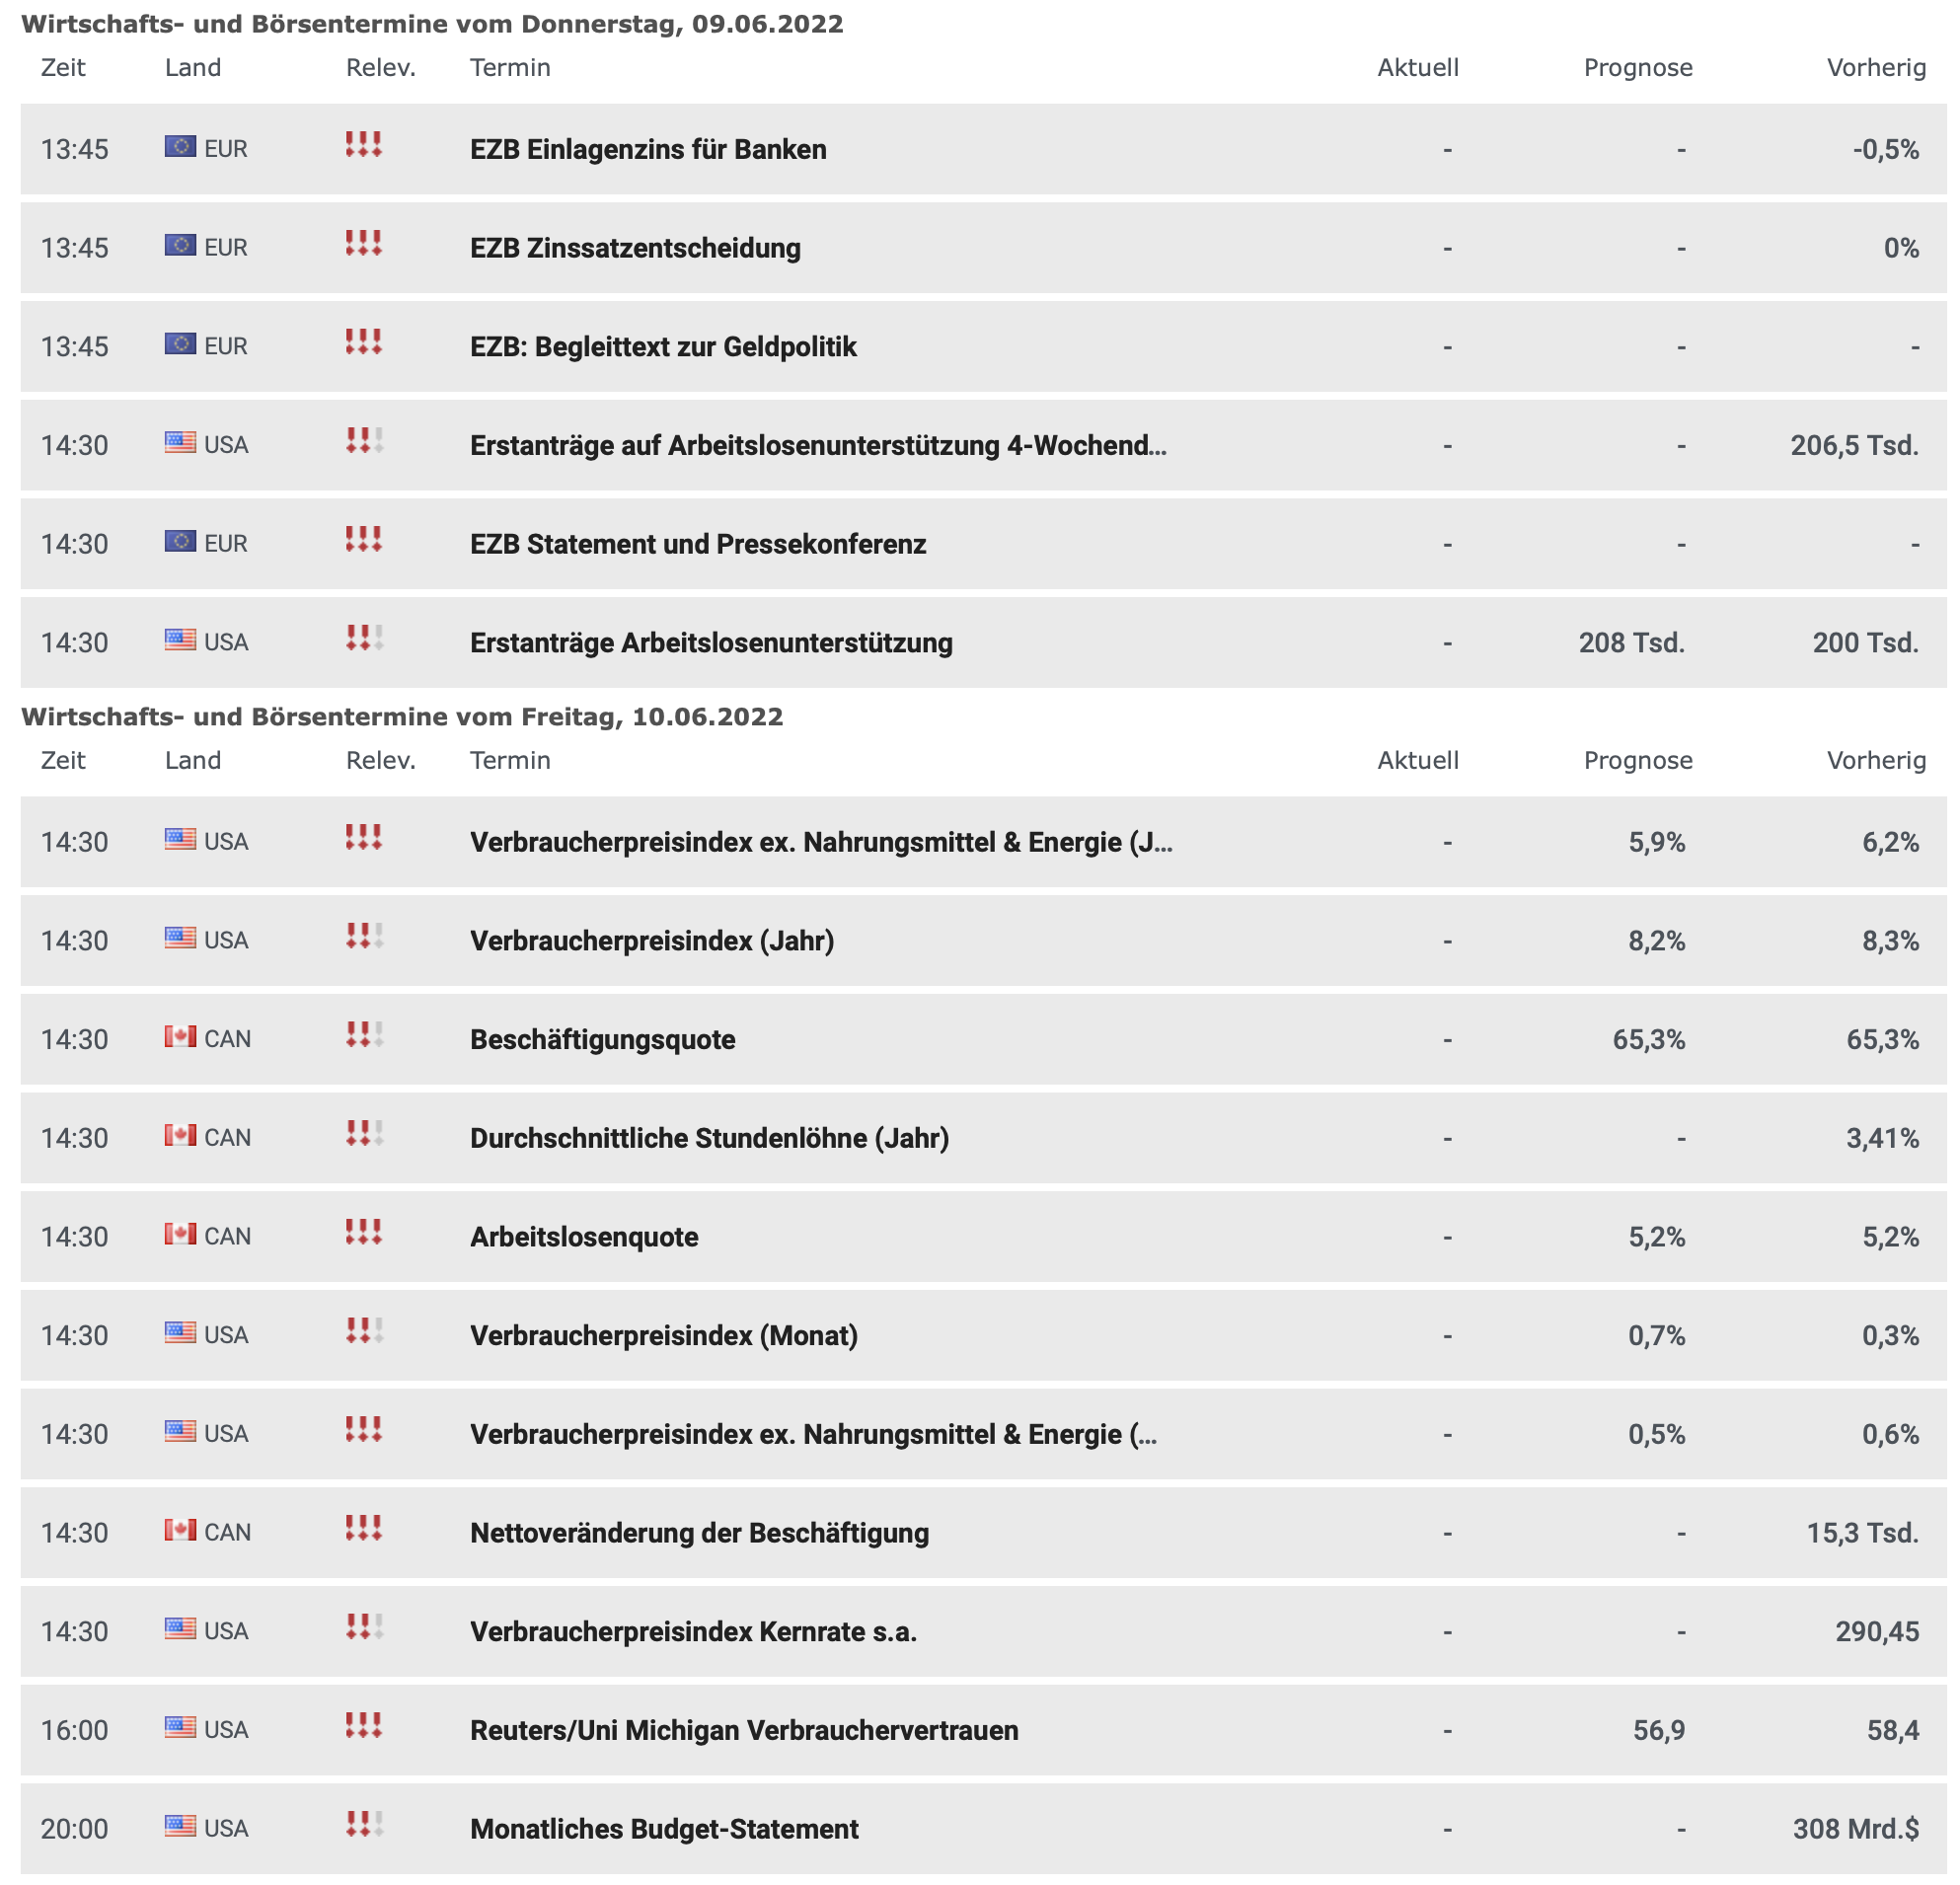Click relevance marks for EZB Statement und Pressekonferenz
The width and height of the screenshot is (1960, 1885).
(x=364, y=539)
